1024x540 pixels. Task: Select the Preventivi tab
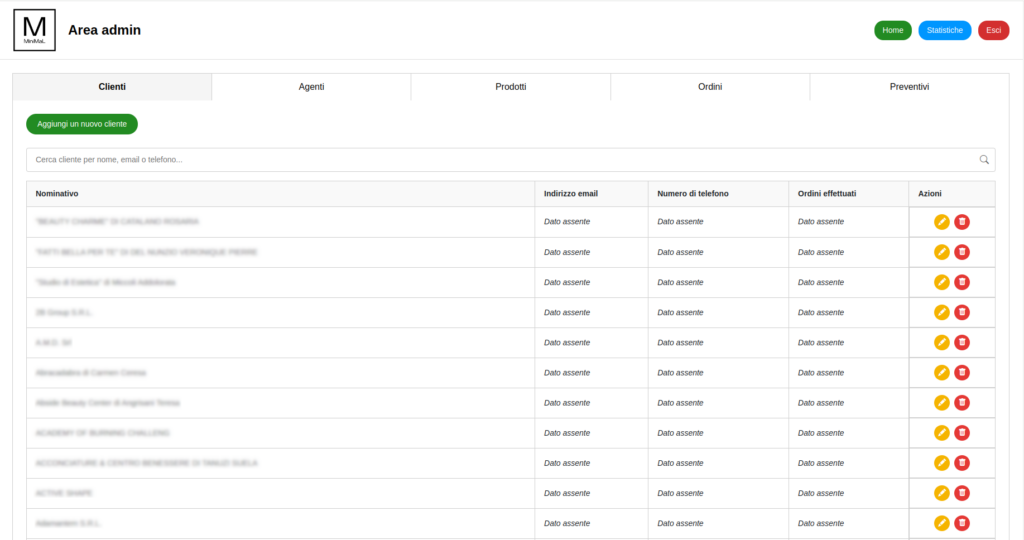coord(909,87)
